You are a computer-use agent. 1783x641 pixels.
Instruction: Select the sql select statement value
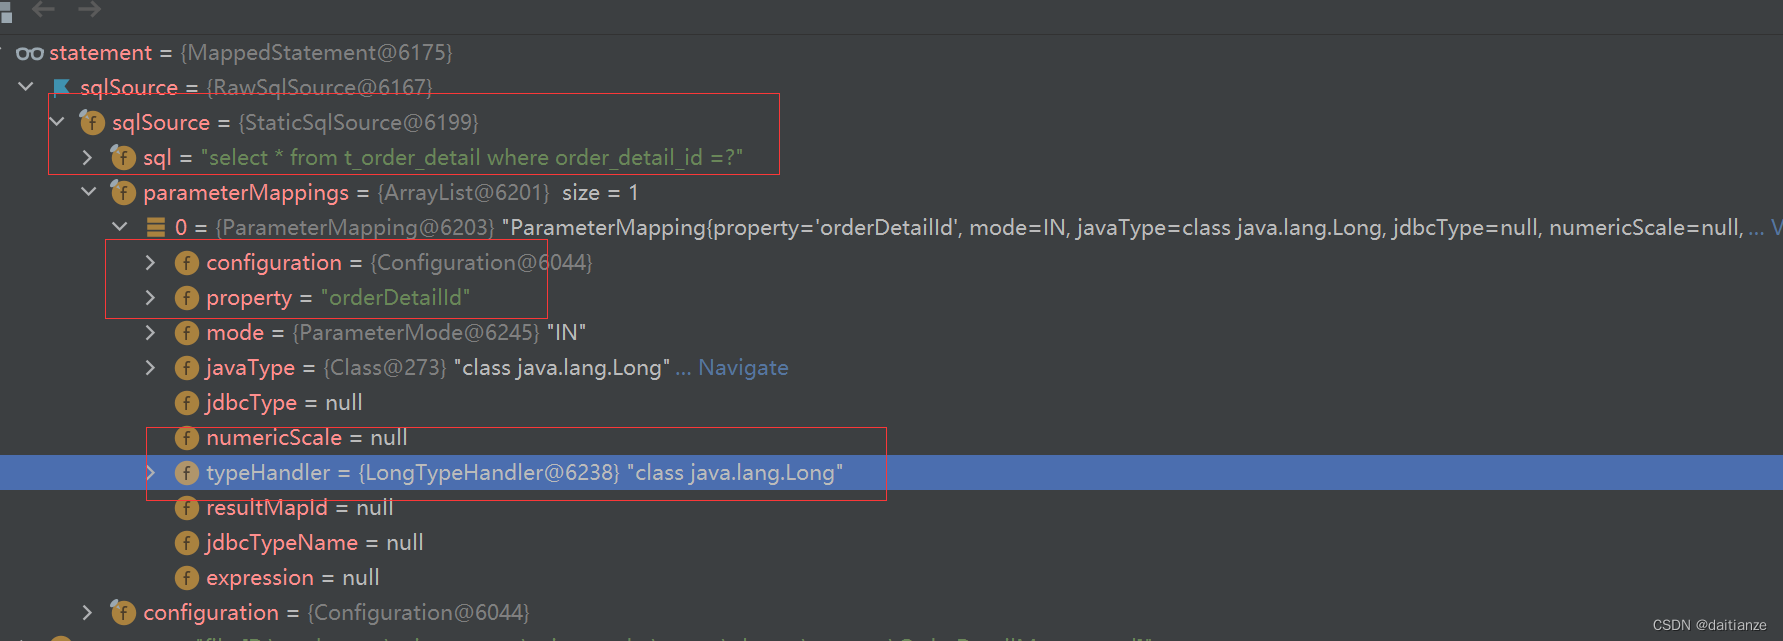472,158
